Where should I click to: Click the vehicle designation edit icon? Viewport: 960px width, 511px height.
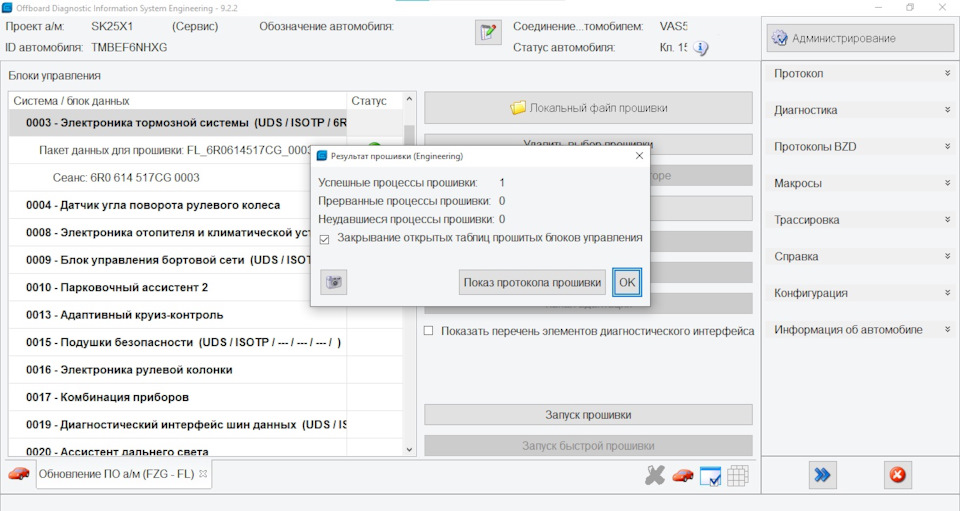click(488, 32)
